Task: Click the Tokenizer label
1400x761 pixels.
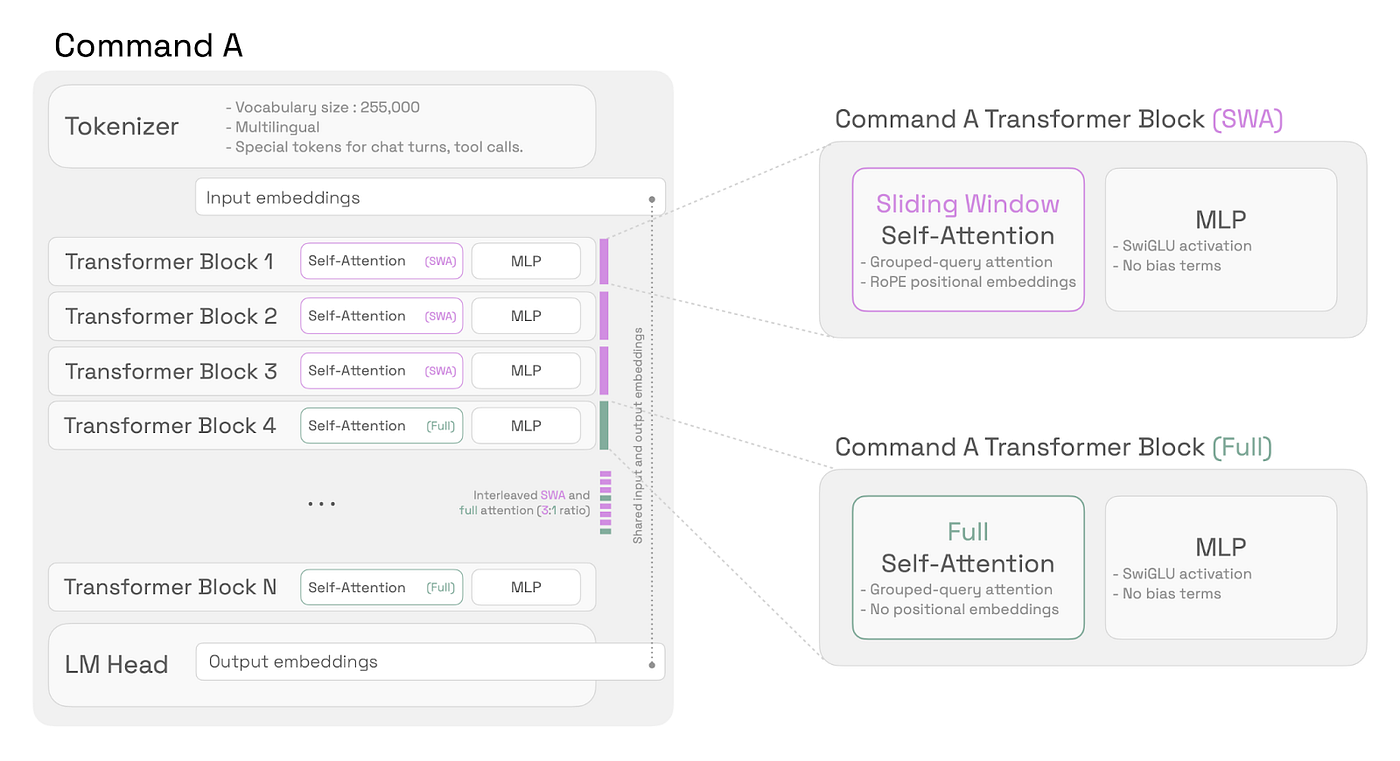Action: click(122, 127)
